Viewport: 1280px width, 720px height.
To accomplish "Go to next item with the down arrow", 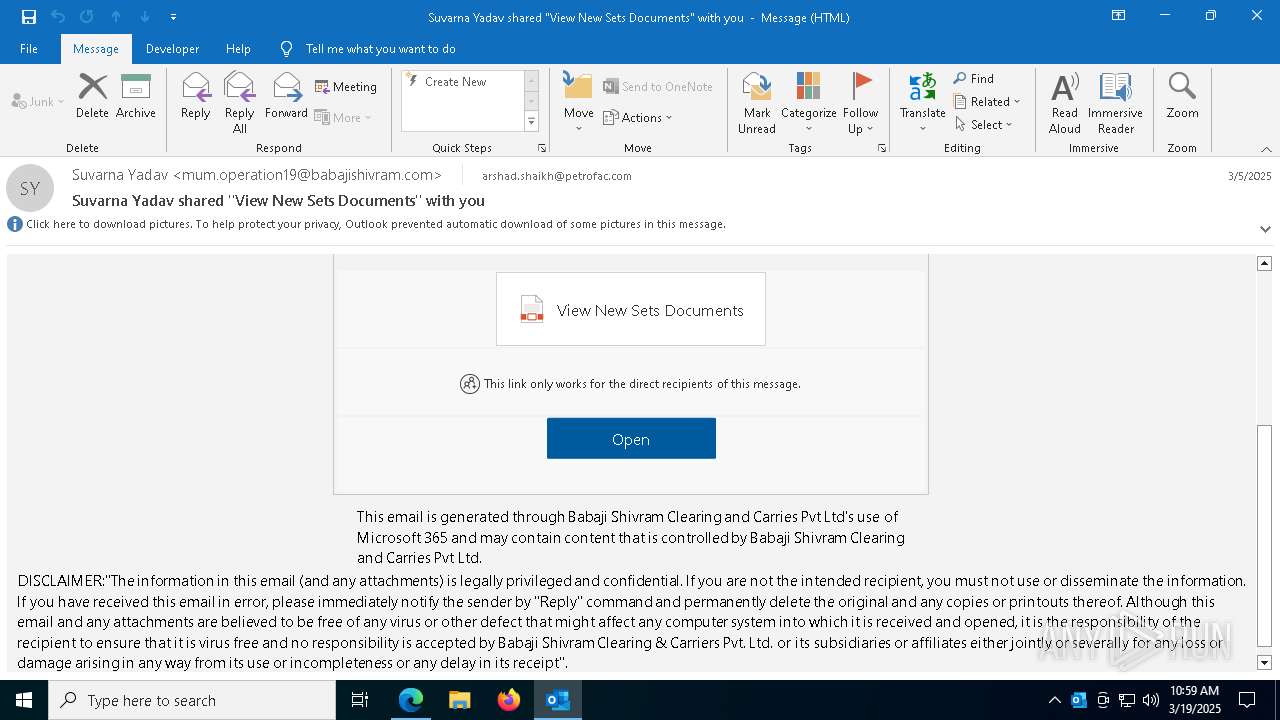I will click(x=145, y=17).
